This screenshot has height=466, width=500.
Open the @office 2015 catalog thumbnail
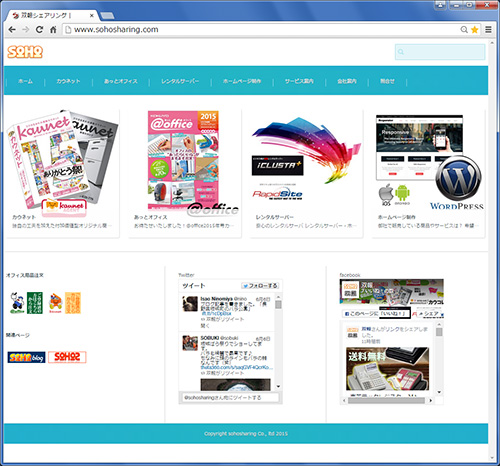pos(183,160)
